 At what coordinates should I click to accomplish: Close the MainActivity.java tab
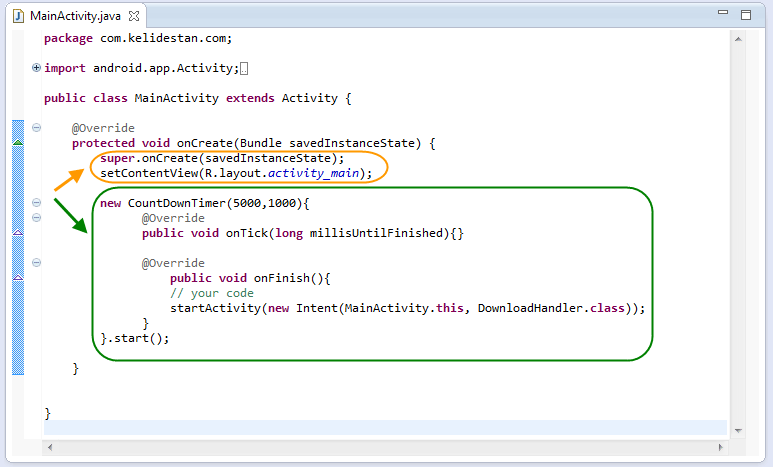tap(134, 16)
